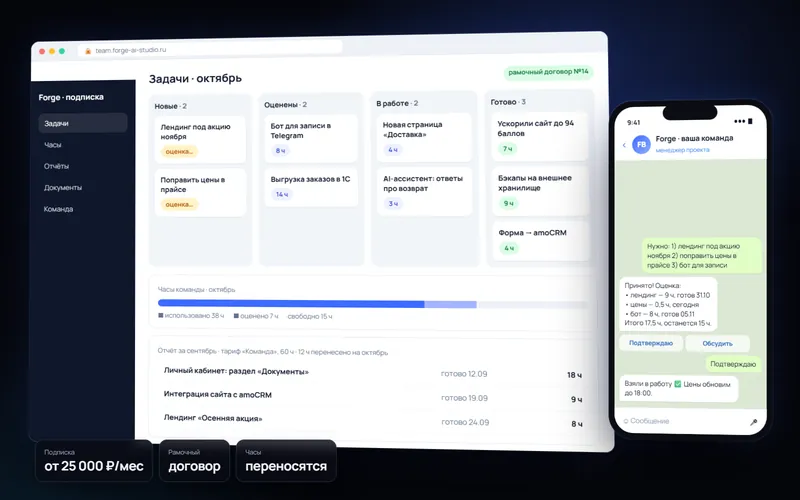The width and height of the screenshot is (800, 500).
Task: Click the address bar showing team.forge-ai-studio.ru
Action: click(210, 49)
